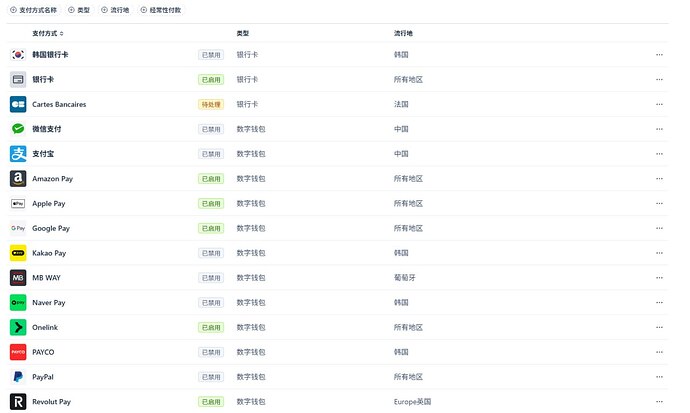This screenshot has width=690, height=413.
Task: Click the Onelink green arrow icon
Action: [x=18, y=327]
